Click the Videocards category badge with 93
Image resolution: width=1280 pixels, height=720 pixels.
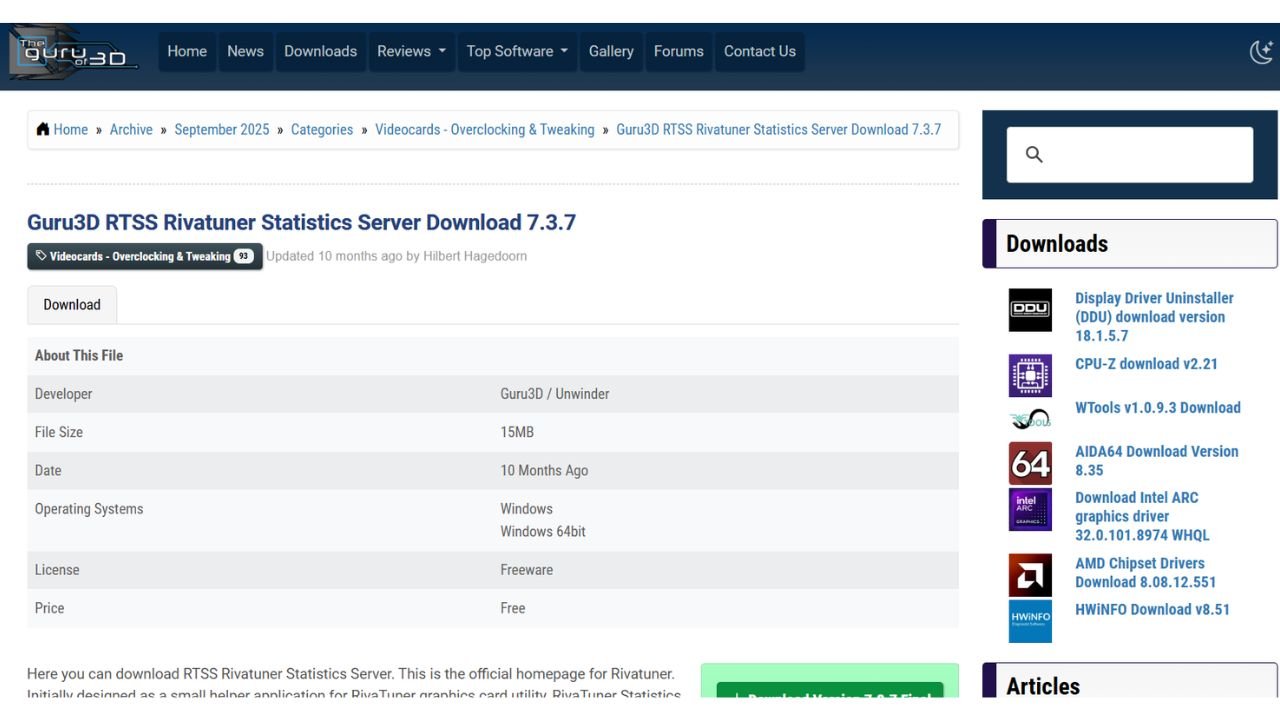click(x=145, y=256)
